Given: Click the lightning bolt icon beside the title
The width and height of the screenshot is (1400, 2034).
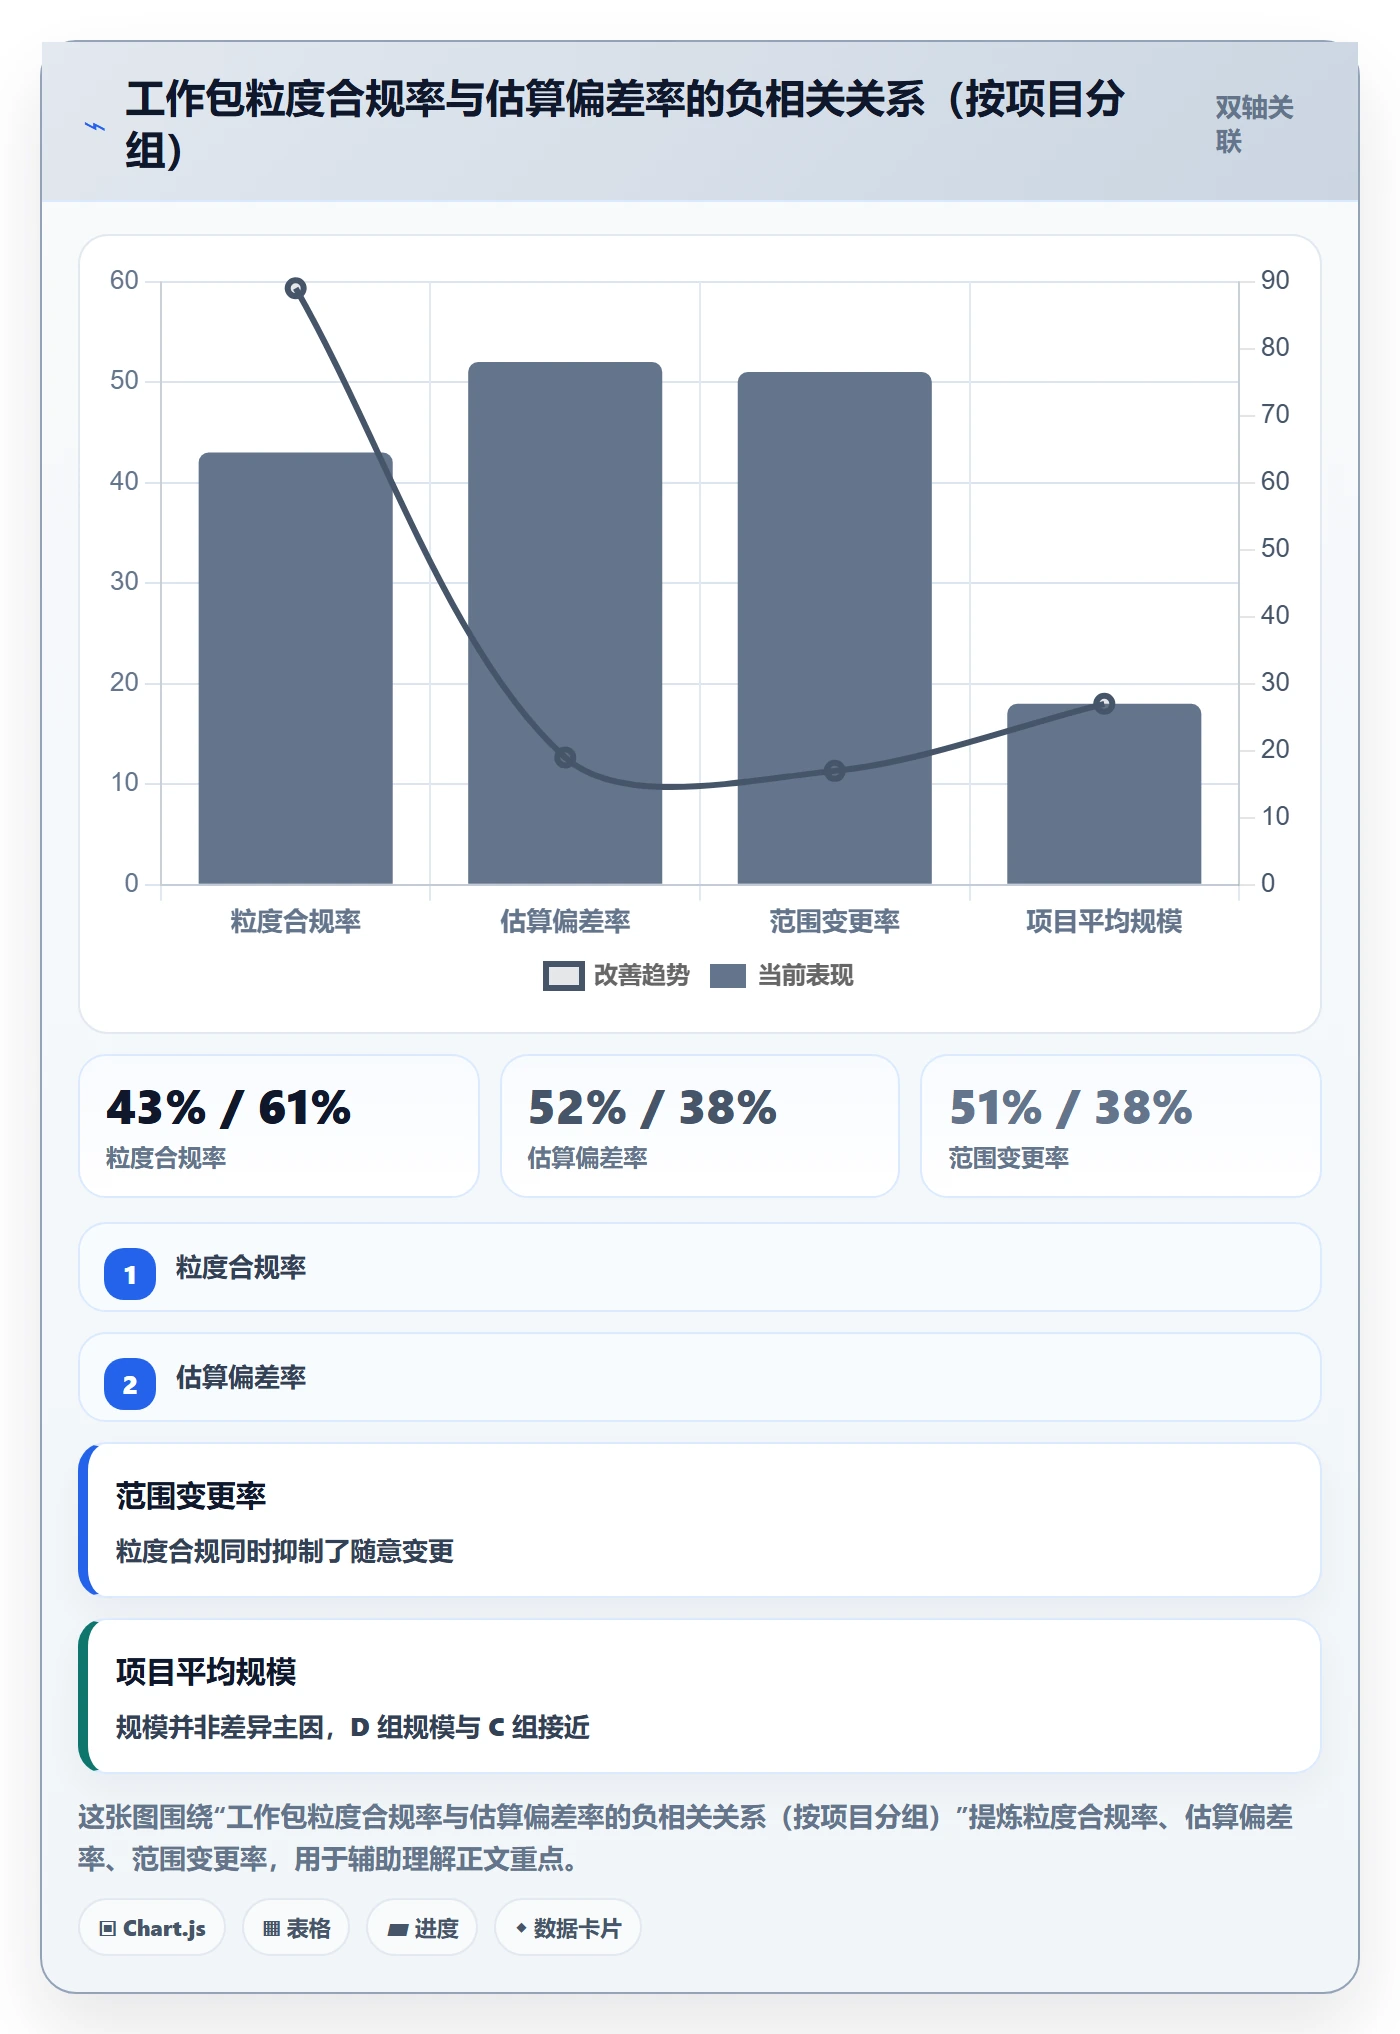Looking at the screenshot, I should (x=95, y=127).
